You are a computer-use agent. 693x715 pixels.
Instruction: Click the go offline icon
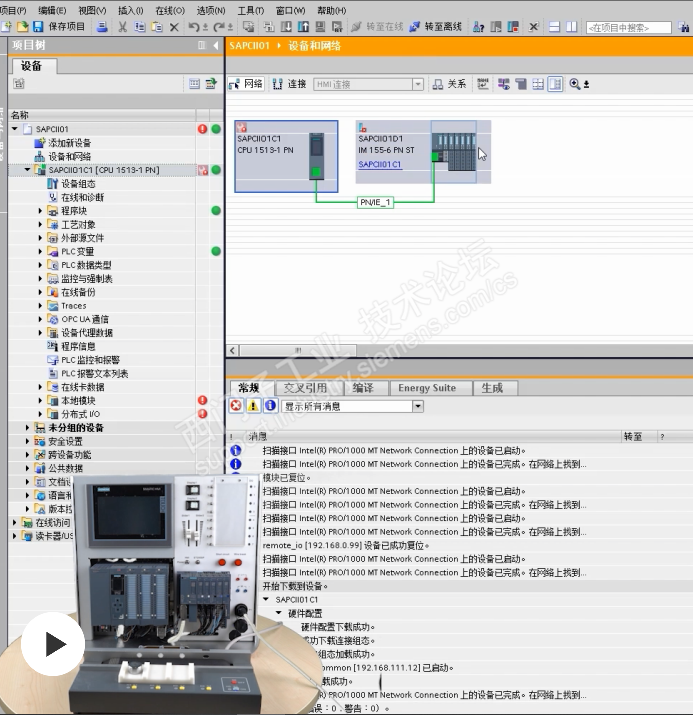point(414,27)
